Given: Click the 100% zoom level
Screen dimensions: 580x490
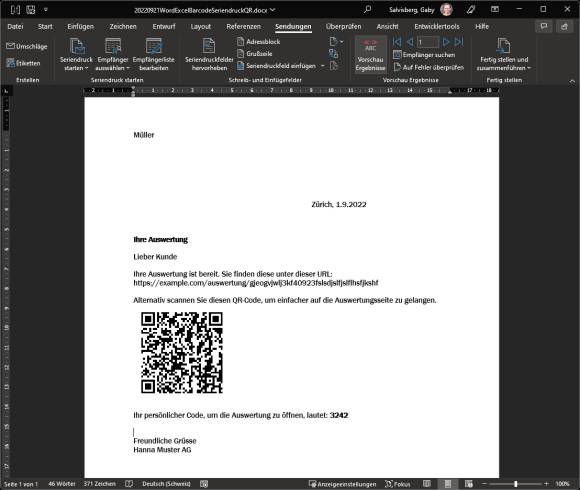Looking at the screenshot, I should [562, 484].
